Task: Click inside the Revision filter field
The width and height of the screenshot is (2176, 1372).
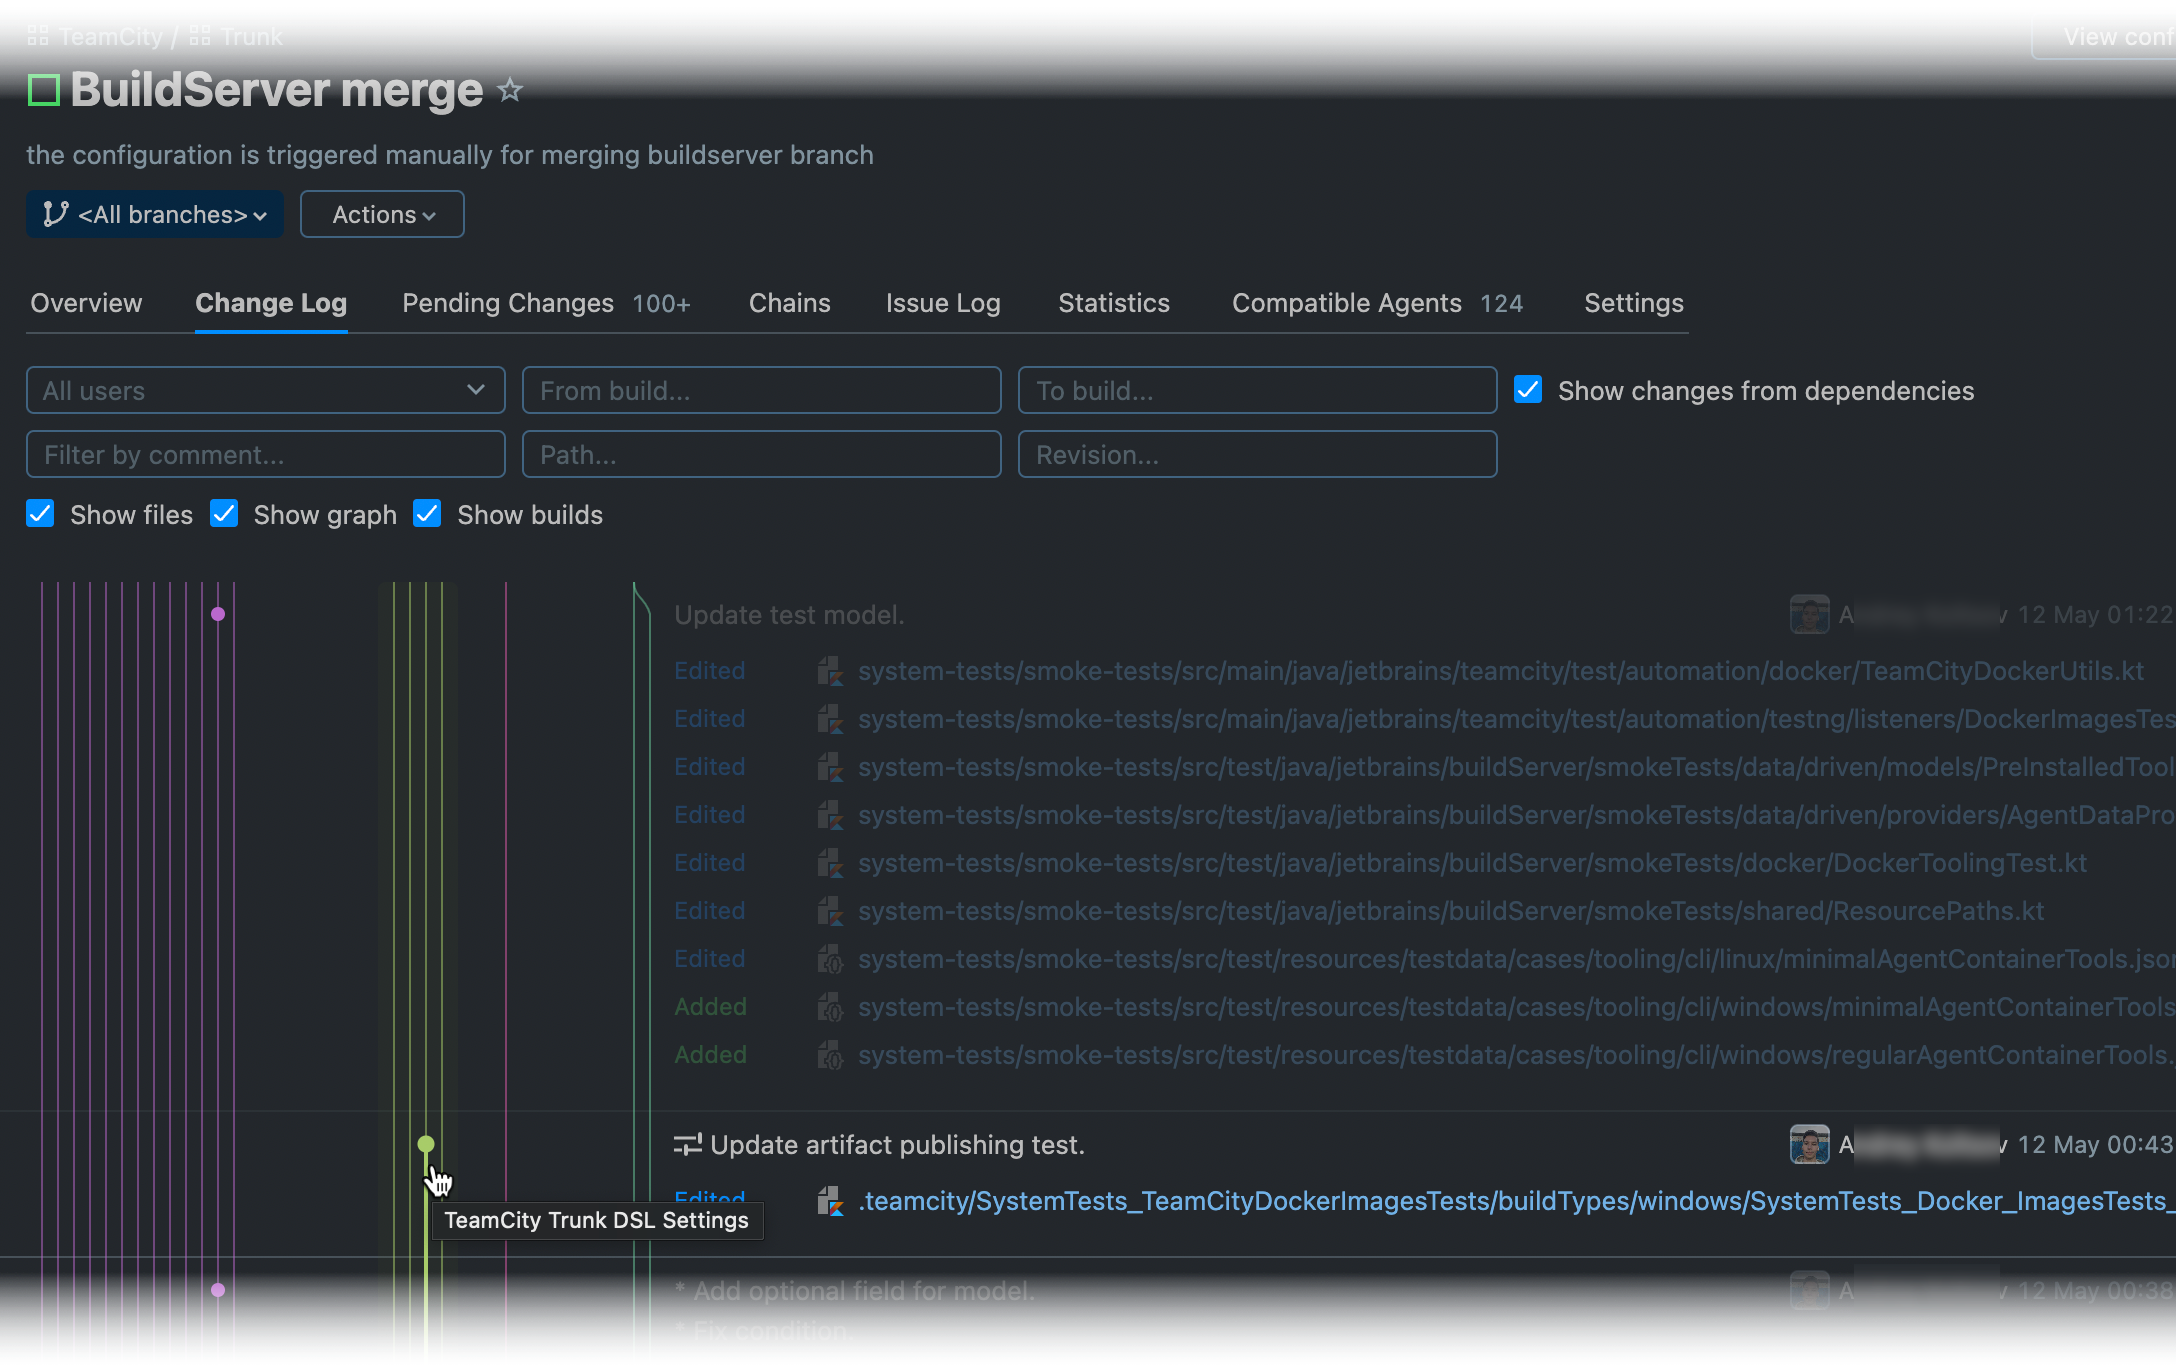Action: pos(1256,454)
